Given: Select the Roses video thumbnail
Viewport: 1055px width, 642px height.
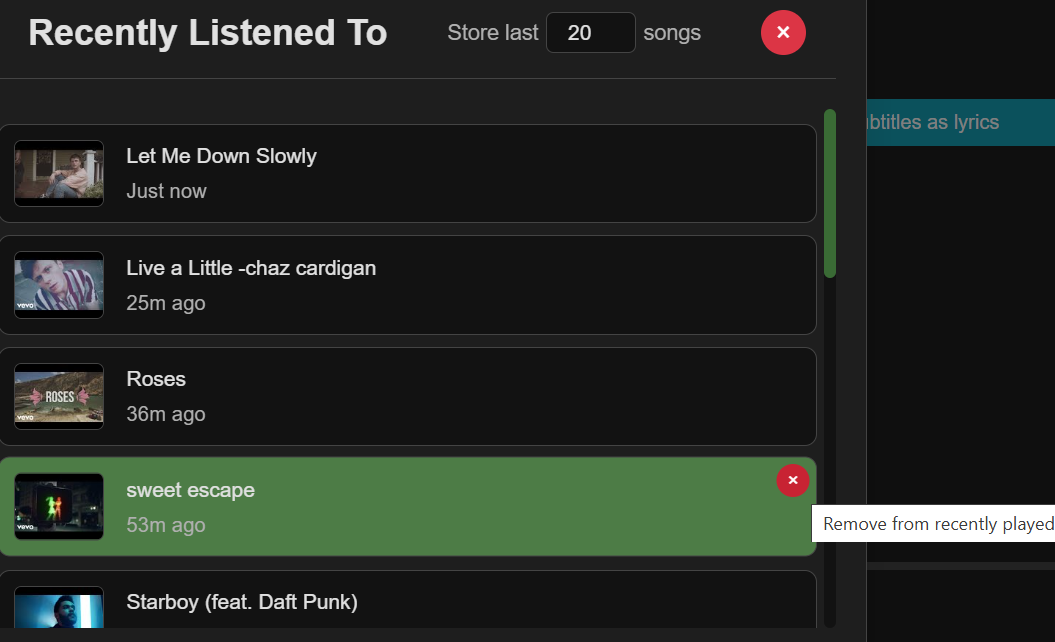Looking at the screenshot, I should tap(59, 396).
